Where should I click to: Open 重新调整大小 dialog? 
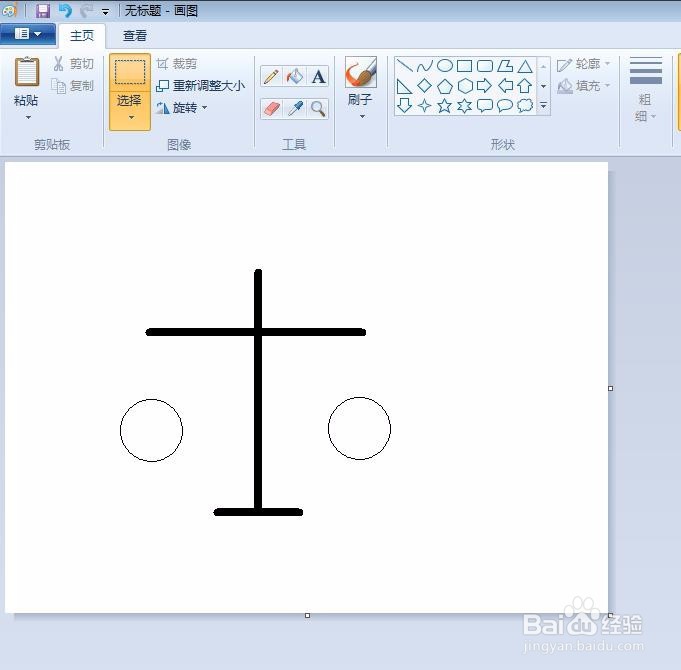[200, 86]
